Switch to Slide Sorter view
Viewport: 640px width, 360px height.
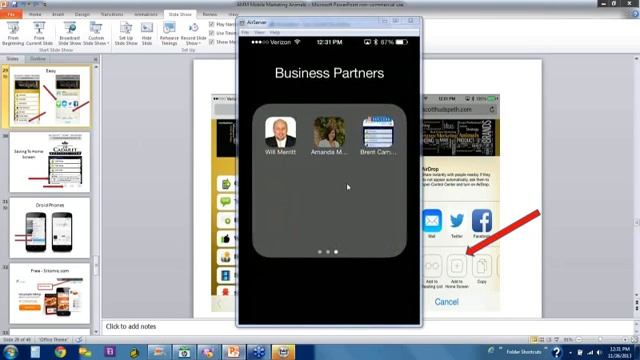tap(542, 340)
